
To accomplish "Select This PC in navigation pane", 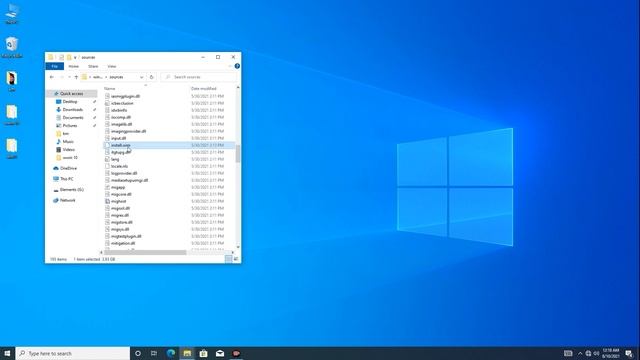I will pyautogui.click(x=67, y=179).
